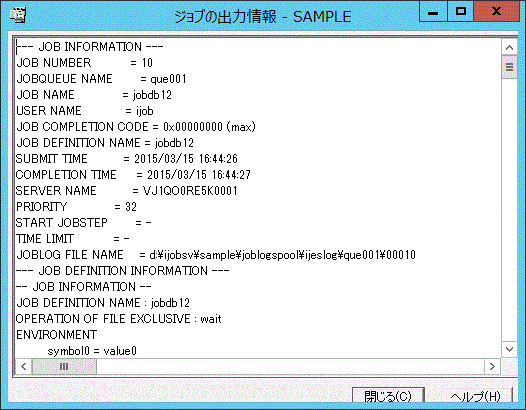Click the vertical scrollbar down arrow
The height and width of the screenshot is (410, 526).
pos(509,349)
